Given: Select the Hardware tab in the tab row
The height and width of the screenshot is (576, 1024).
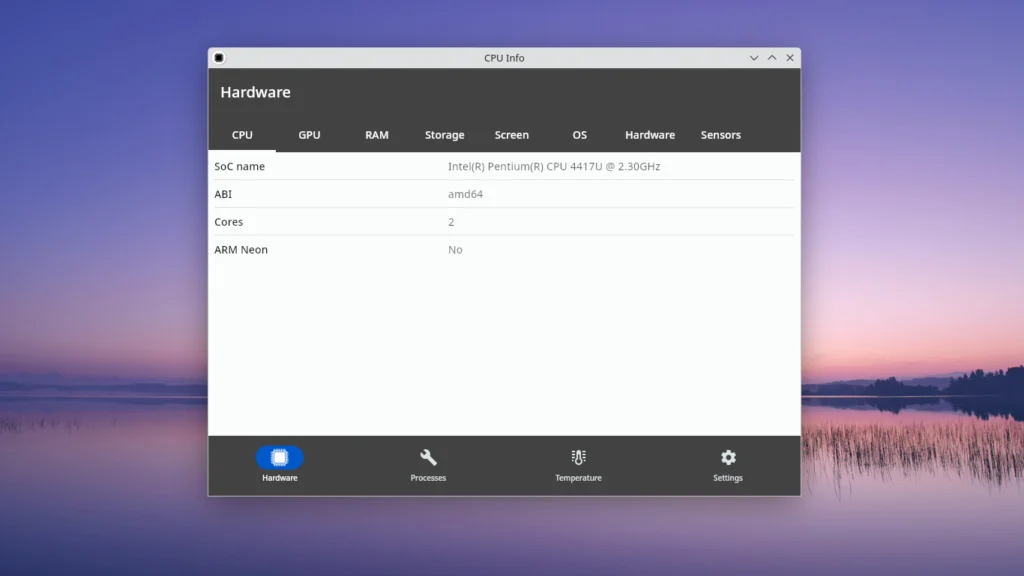Looking at the screenshot, I should coord(650,134).
